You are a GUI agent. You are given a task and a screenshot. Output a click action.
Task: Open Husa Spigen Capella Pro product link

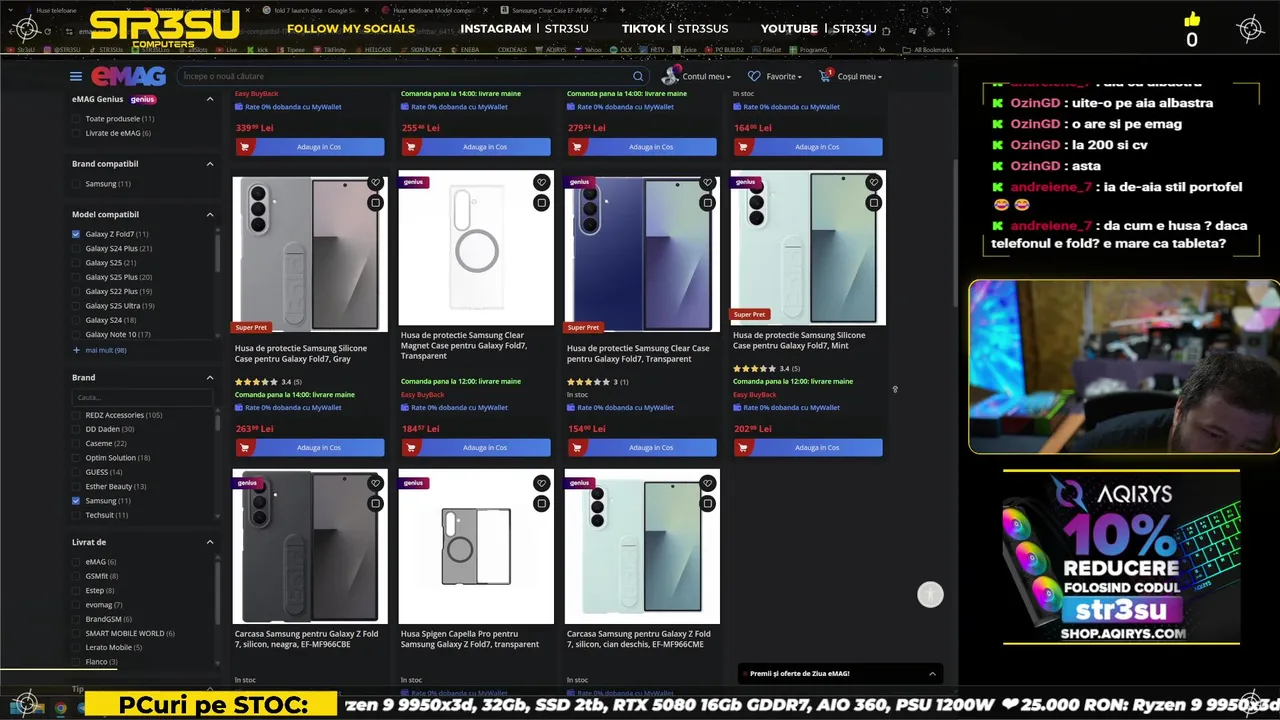pos(470,639)
